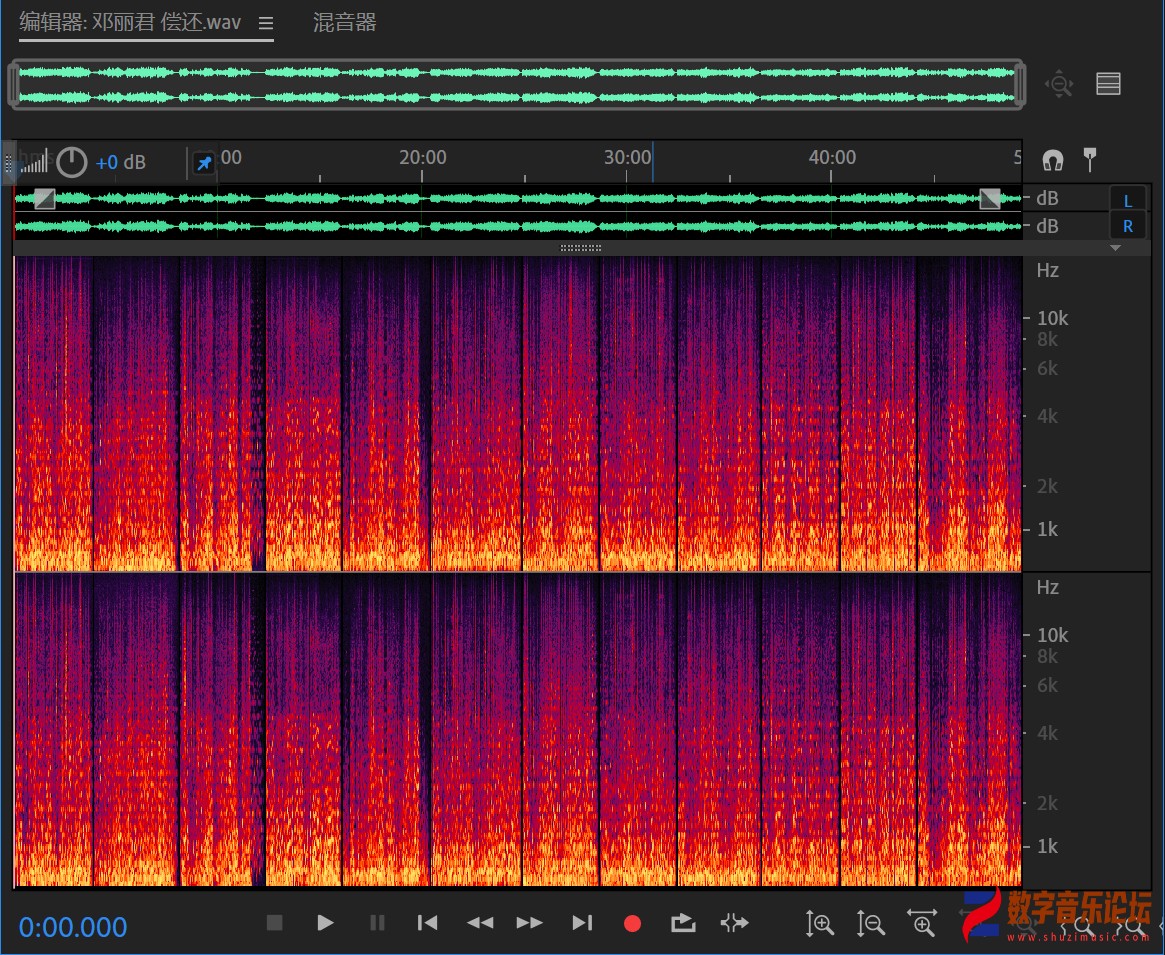Zoom in amplitude

(x=819, y=924)
